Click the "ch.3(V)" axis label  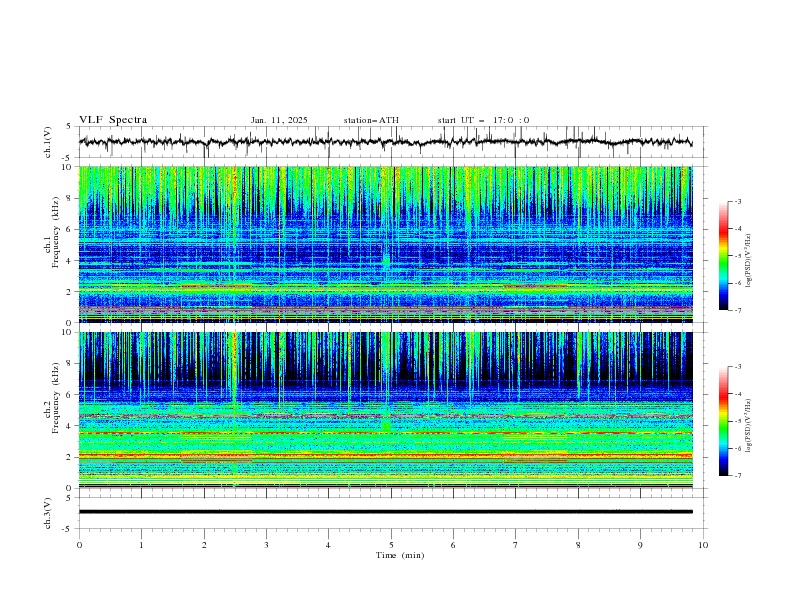pos(48,513)
